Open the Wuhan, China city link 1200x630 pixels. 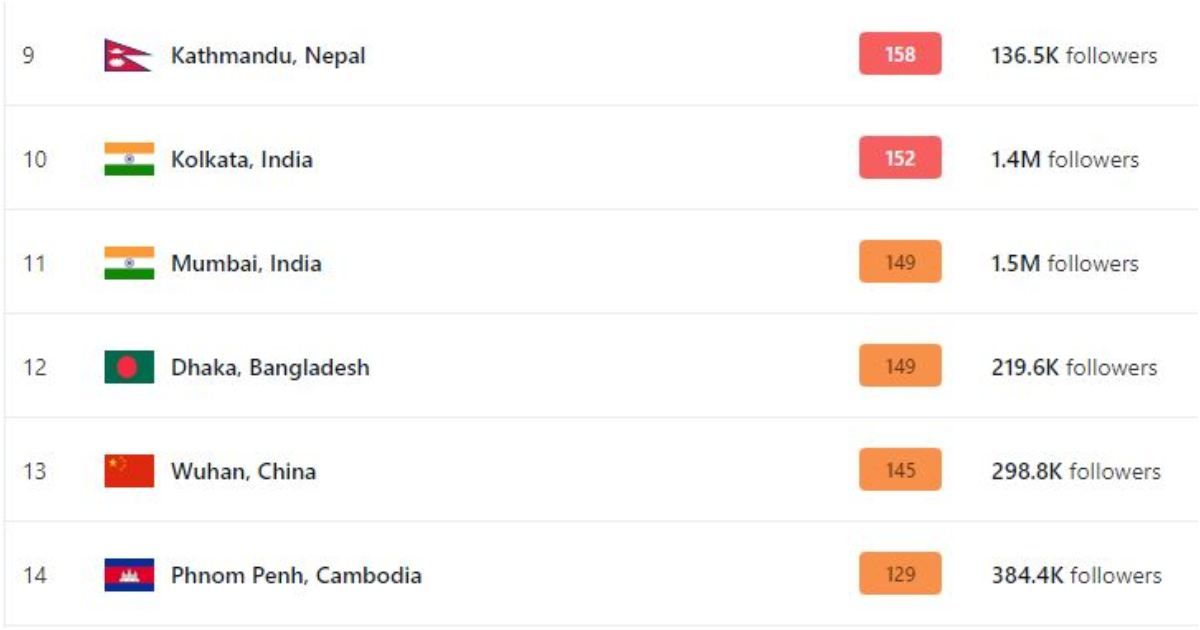243,472
